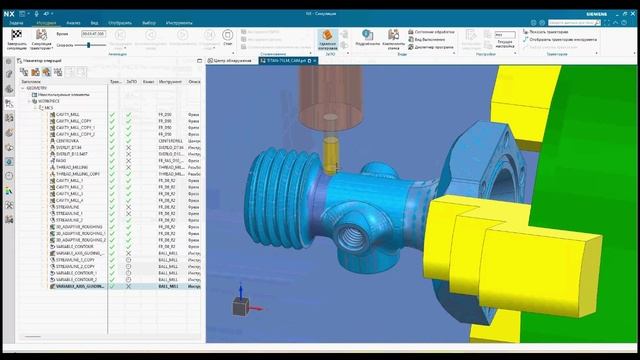640x360 pixels.
Task: Click the Tool column header Инструмент
Action: [170, 82]
